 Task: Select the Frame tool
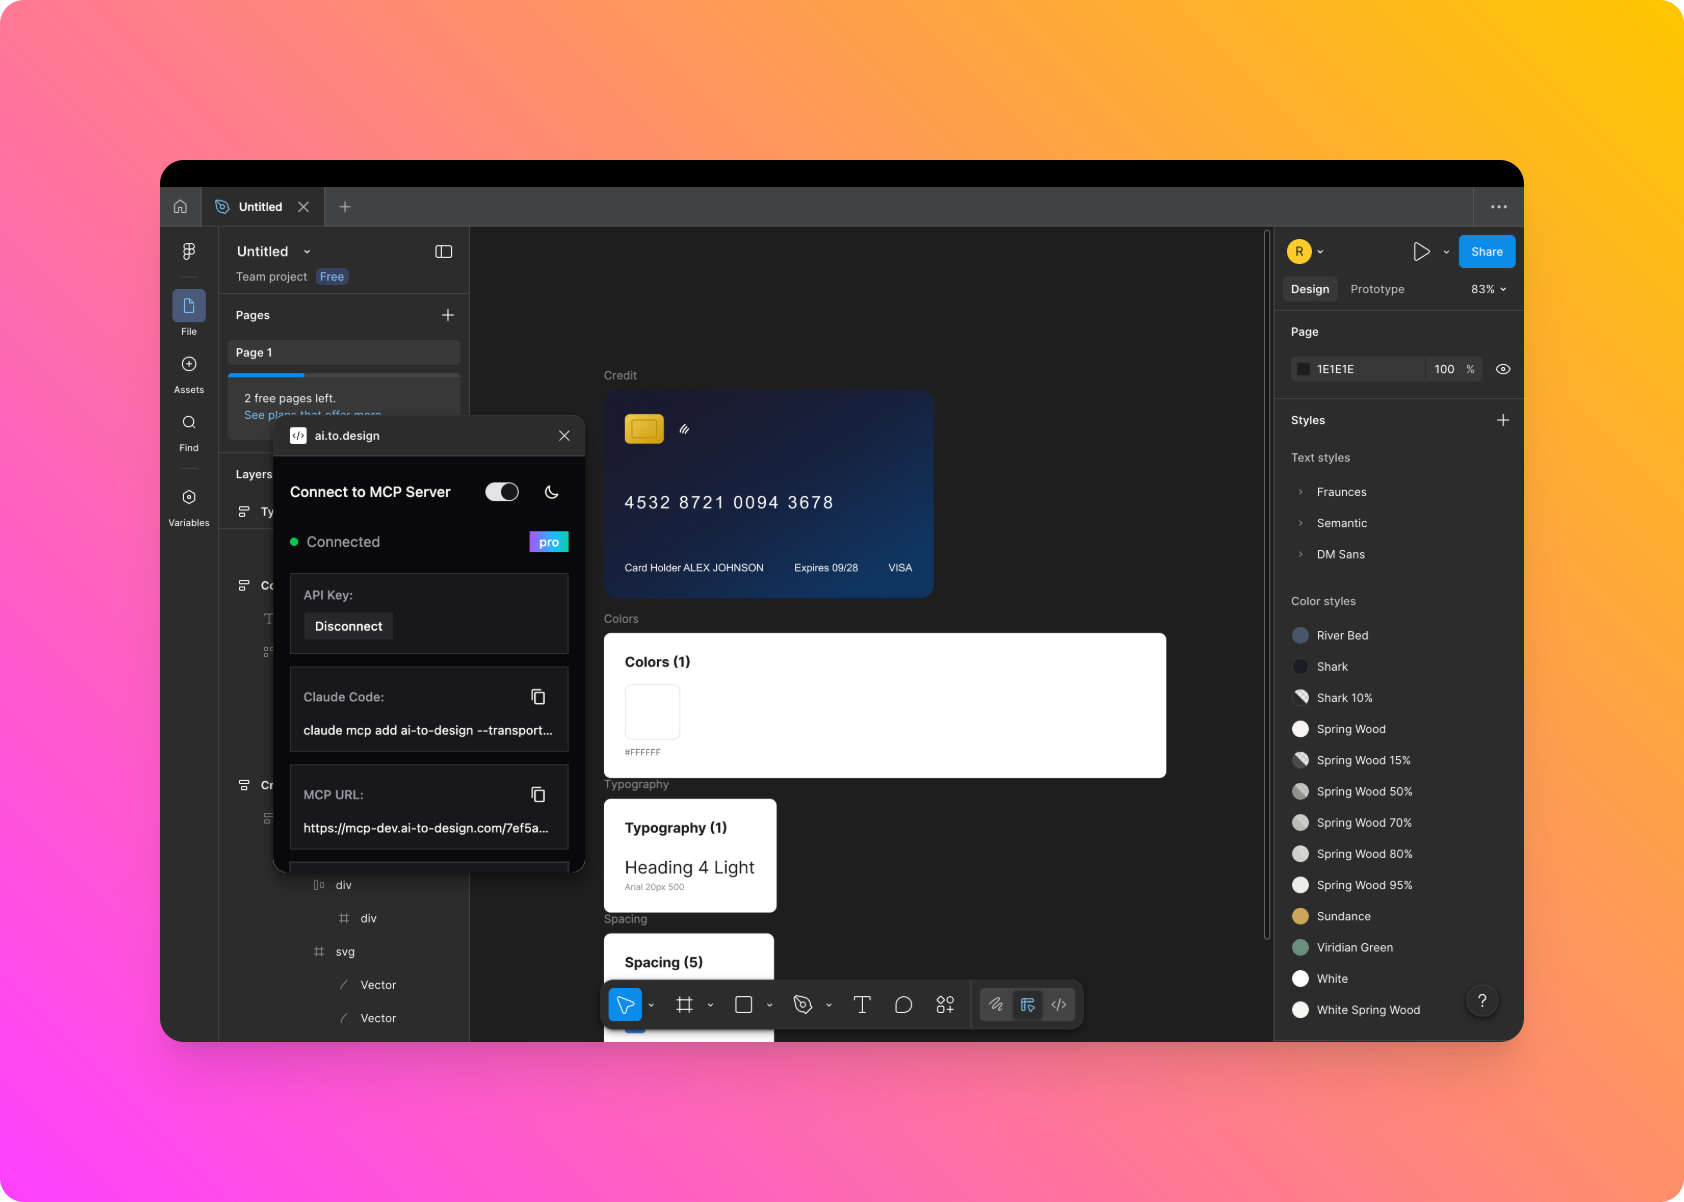[684, 1005]
